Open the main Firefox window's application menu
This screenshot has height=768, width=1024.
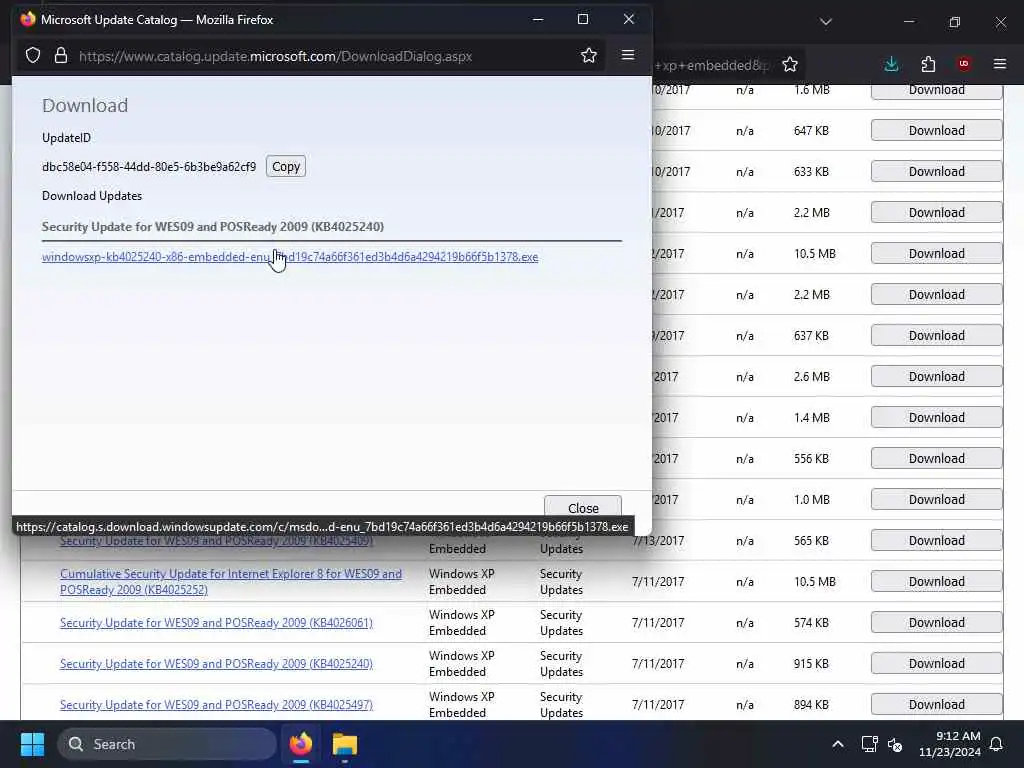[x=999, y=64]
